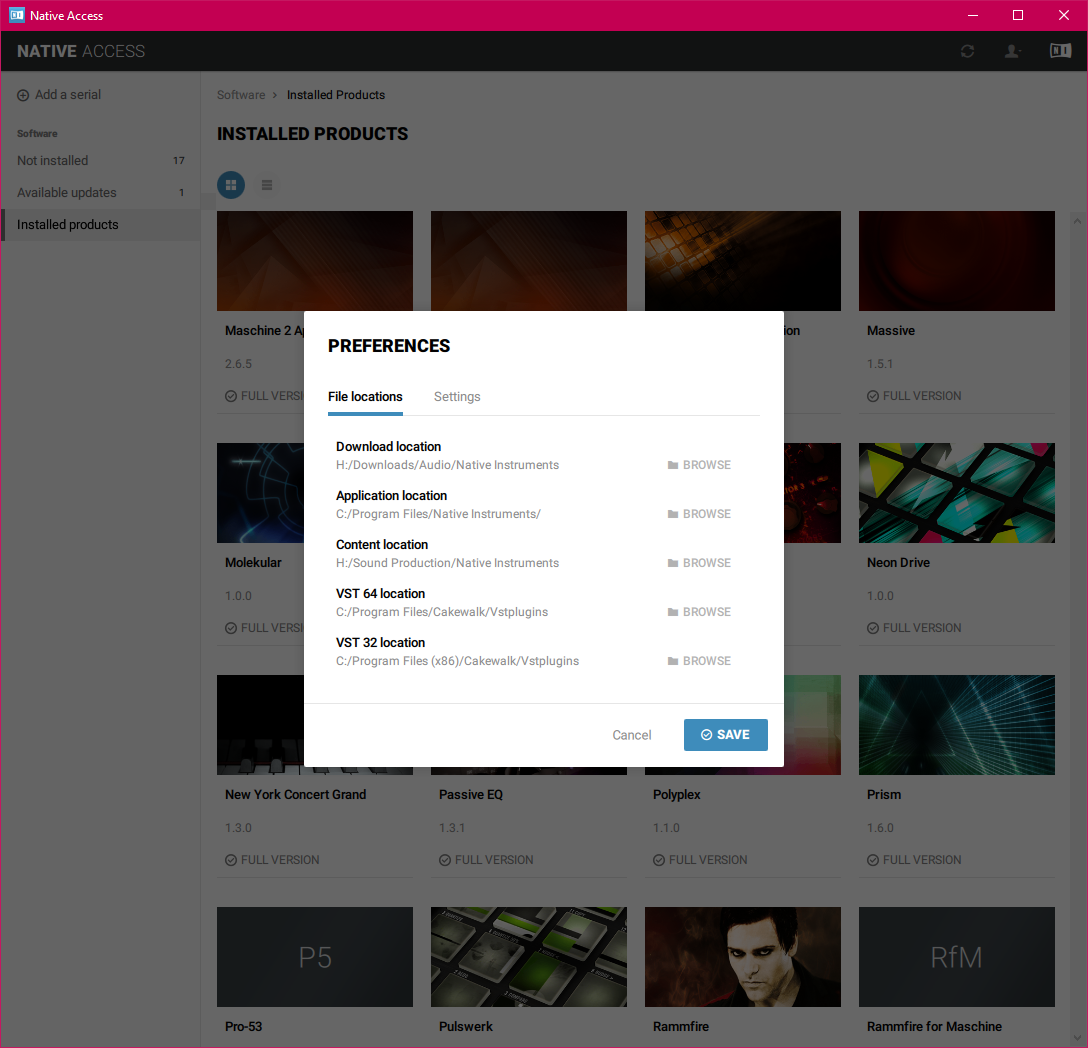Click Massive FULL VERSION status
The height and width of the screenshot is (1048, 1088).
tap(914, 396)
